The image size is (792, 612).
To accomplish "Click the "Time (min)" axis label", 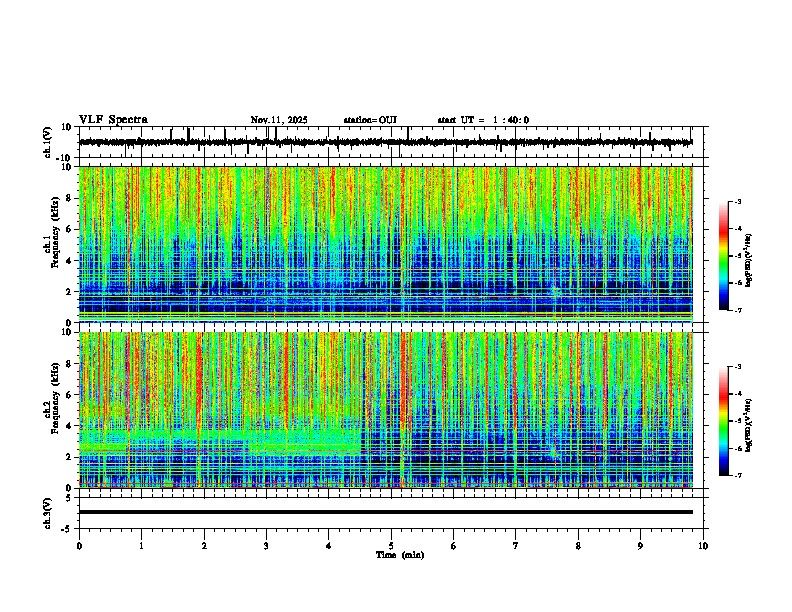I will (400, 555).
